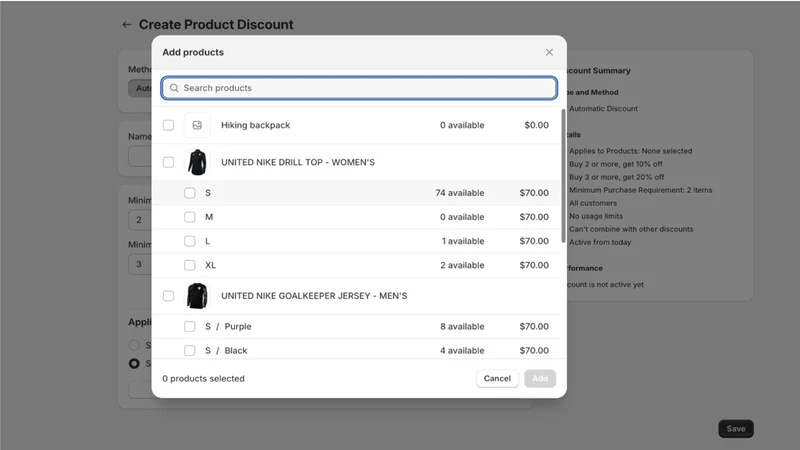Click the '4 available' text for S / Black
The height and width of the screenshot is (450, 800).
click(x=462, y=351)
